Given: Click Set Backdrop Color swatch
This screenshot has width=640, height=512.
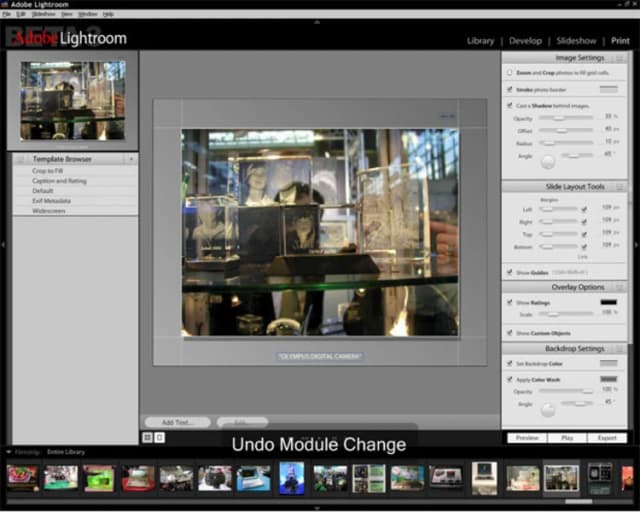Looking at the screenshot, I should [608, 363].
